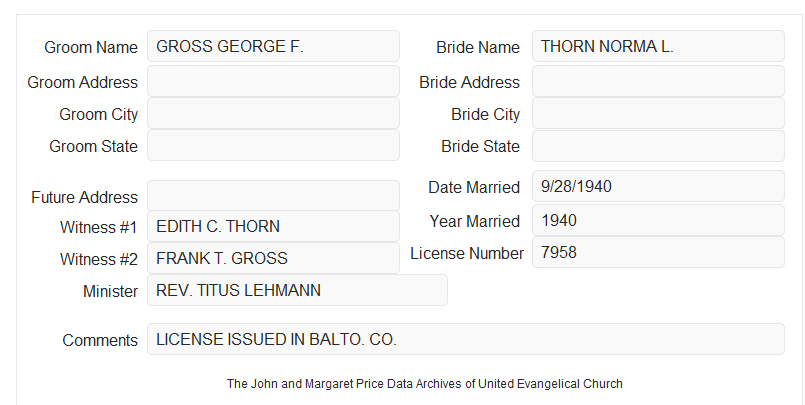Select the Groom City input
Viewport: 805px width, 405px height.
tap(273, 113)
